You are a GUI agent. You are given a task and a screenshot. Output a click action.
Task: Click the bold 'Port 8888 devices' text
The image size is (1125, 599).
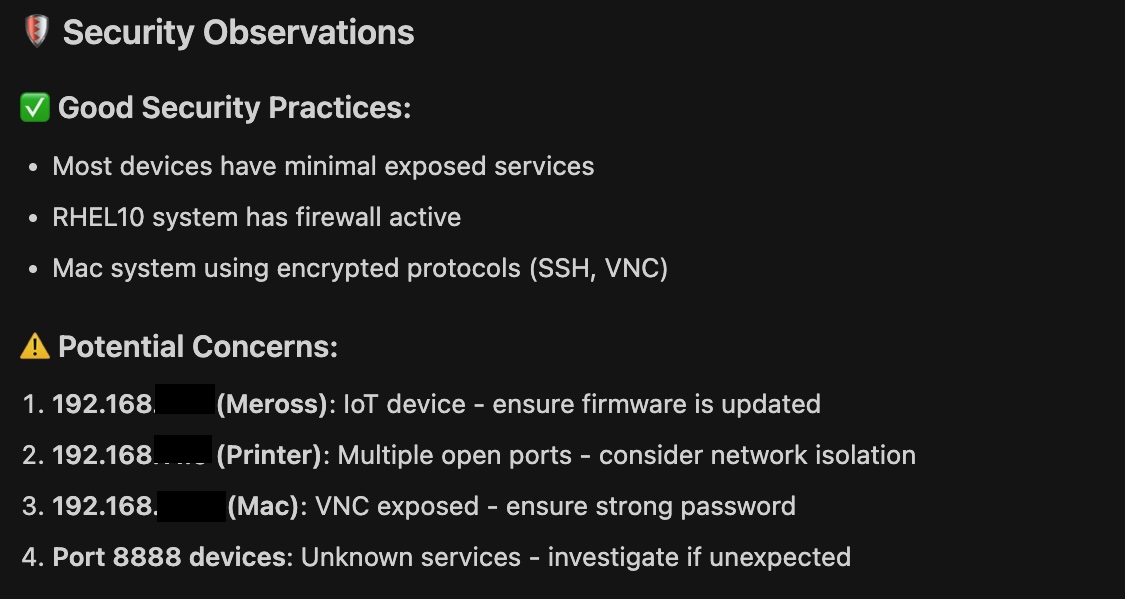coord(169,557)
